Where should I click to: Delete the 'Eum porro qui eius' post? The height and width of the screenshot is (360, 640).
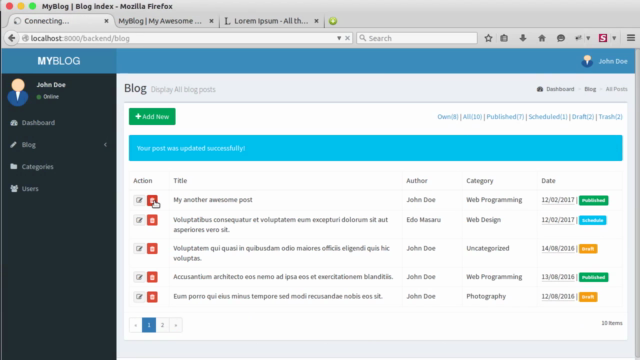pos(152,297)
